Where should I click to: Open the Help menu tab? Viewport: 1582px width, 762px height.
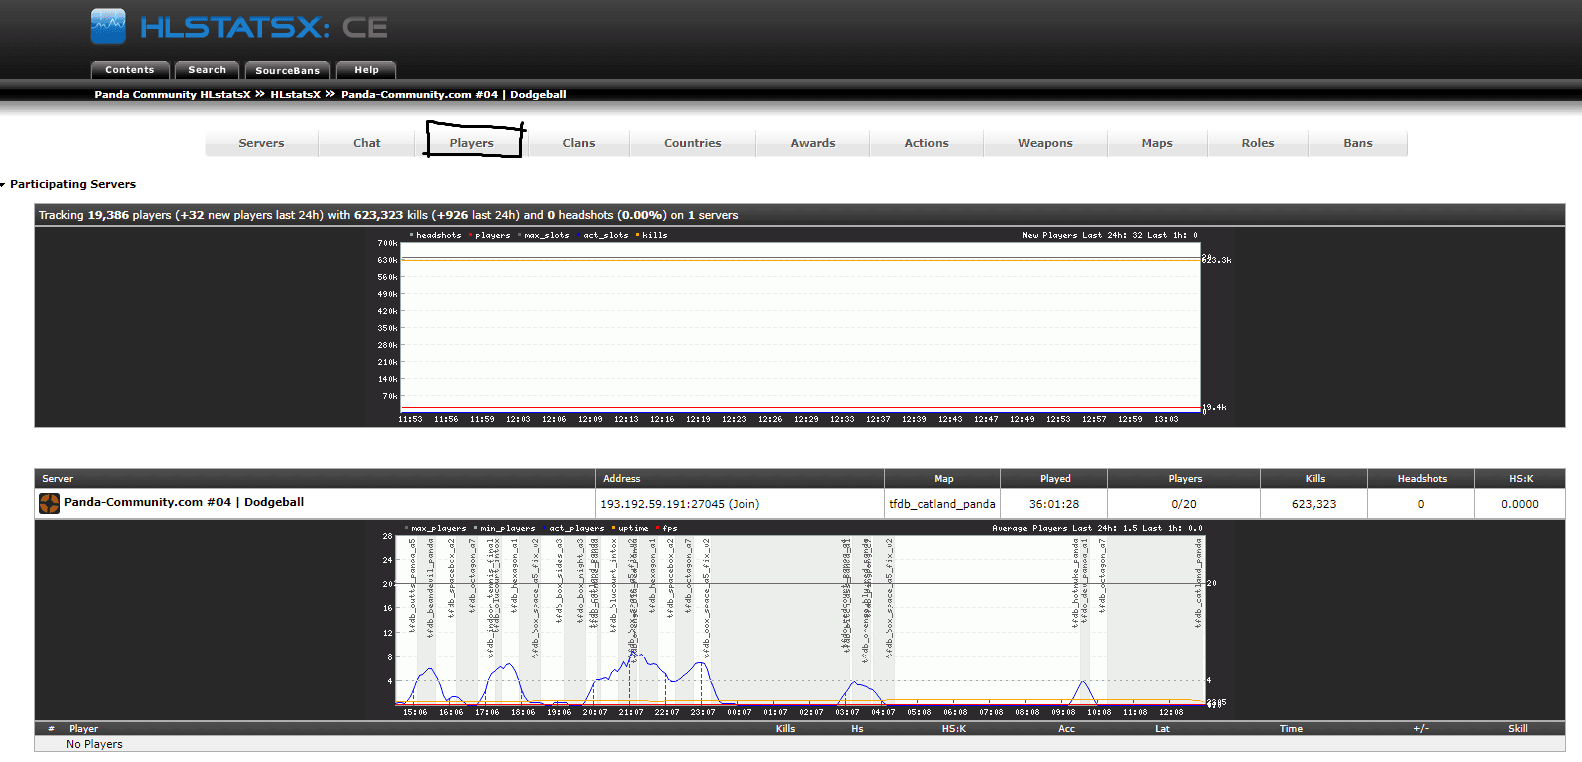tap(366, 70)
